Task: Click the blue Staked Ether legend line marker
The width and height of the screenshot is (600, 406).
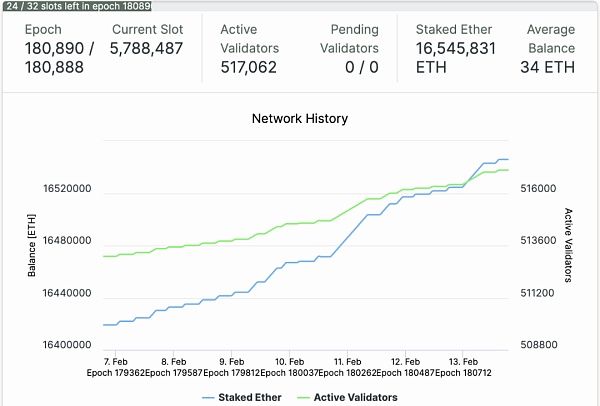Action: 207,397
